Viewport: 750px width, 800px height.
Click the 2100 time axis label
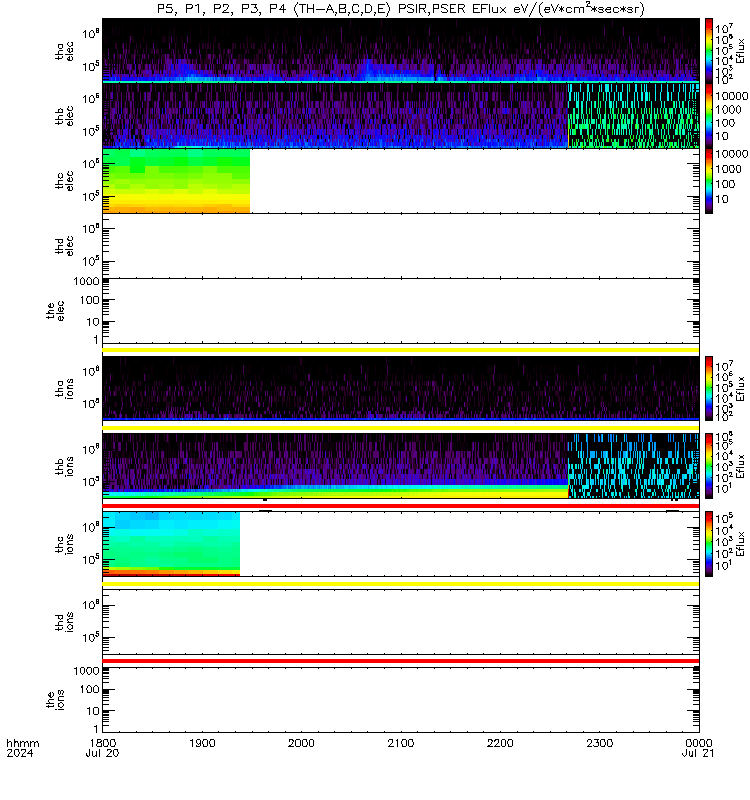click(401, 743)
